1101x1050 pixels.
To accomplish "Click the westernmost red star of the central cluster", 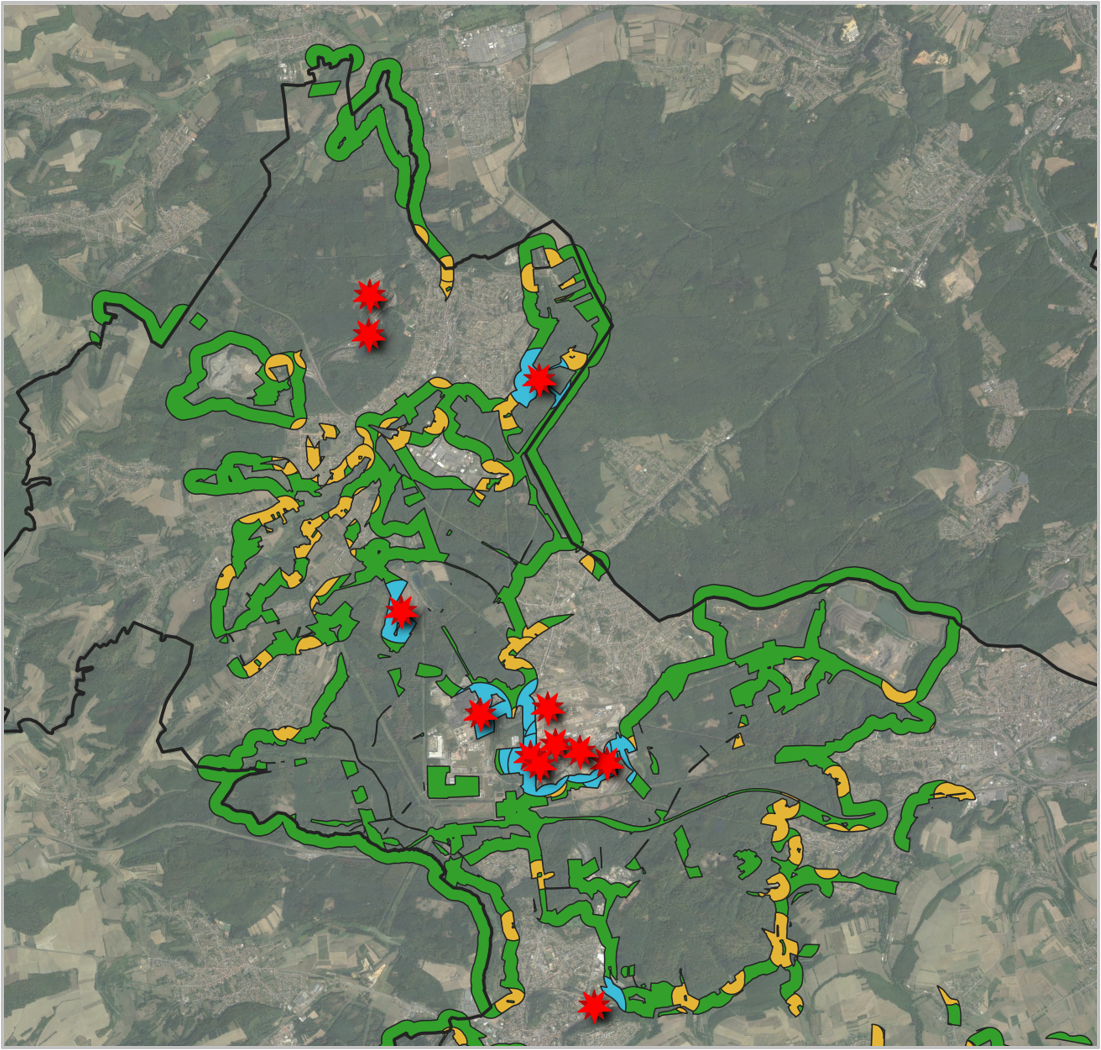I will click(480, 713).
